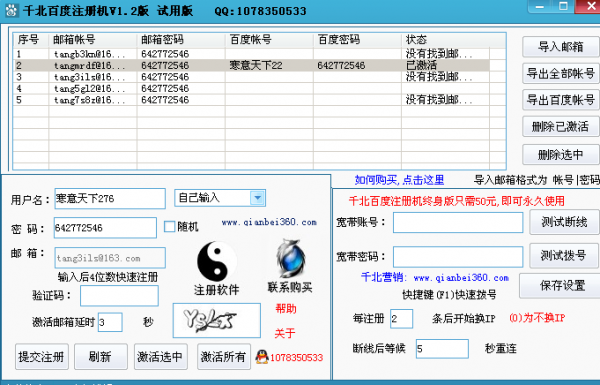Viewport: 600px width, 385px height.
Task: Click the 百度帐号 column header
Action: [269, 39]
